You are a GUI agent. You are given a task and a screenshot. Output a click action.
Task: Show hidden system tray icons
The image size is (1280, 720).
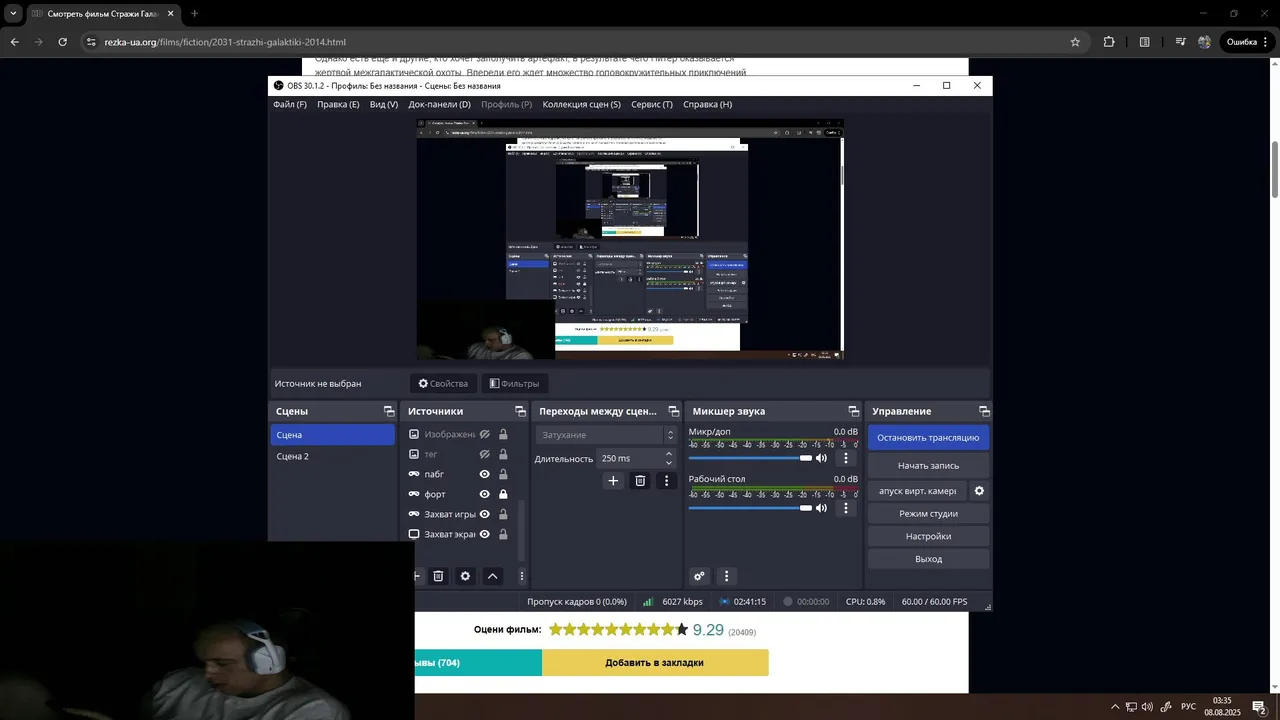tap(1115, 707)
